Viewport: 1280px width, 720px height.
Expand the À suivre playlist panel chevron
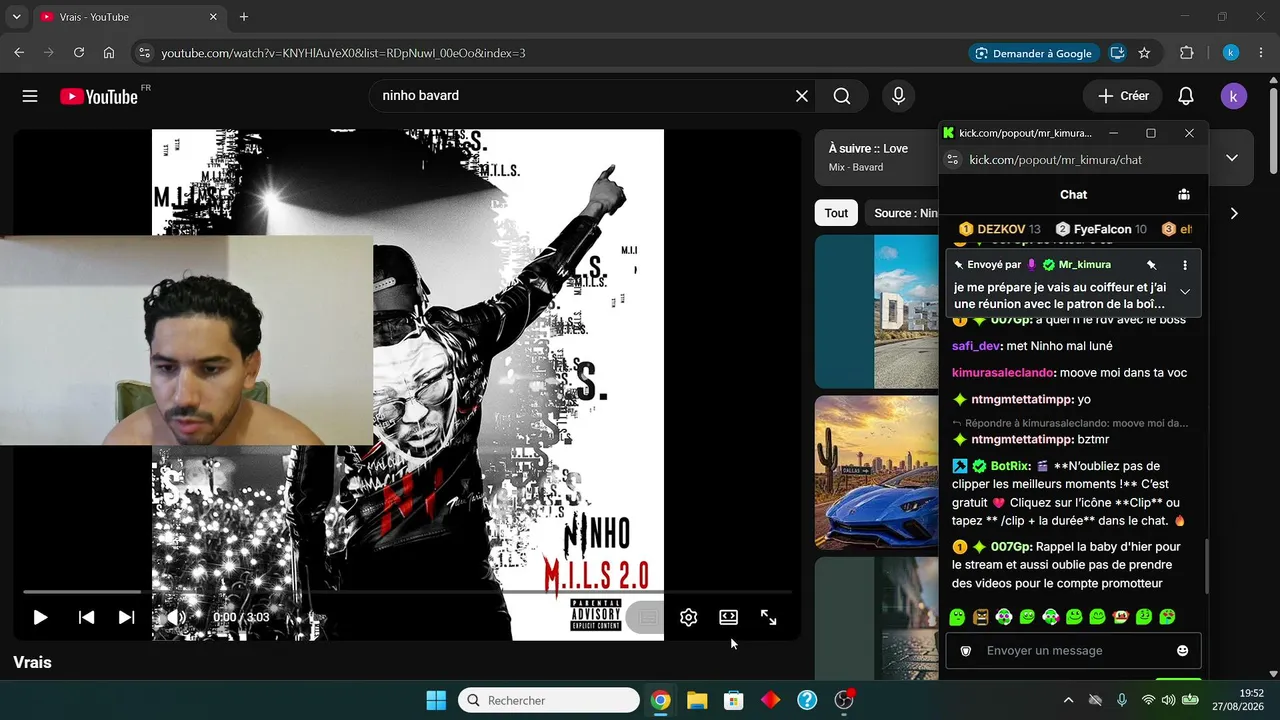[1232, 158]
